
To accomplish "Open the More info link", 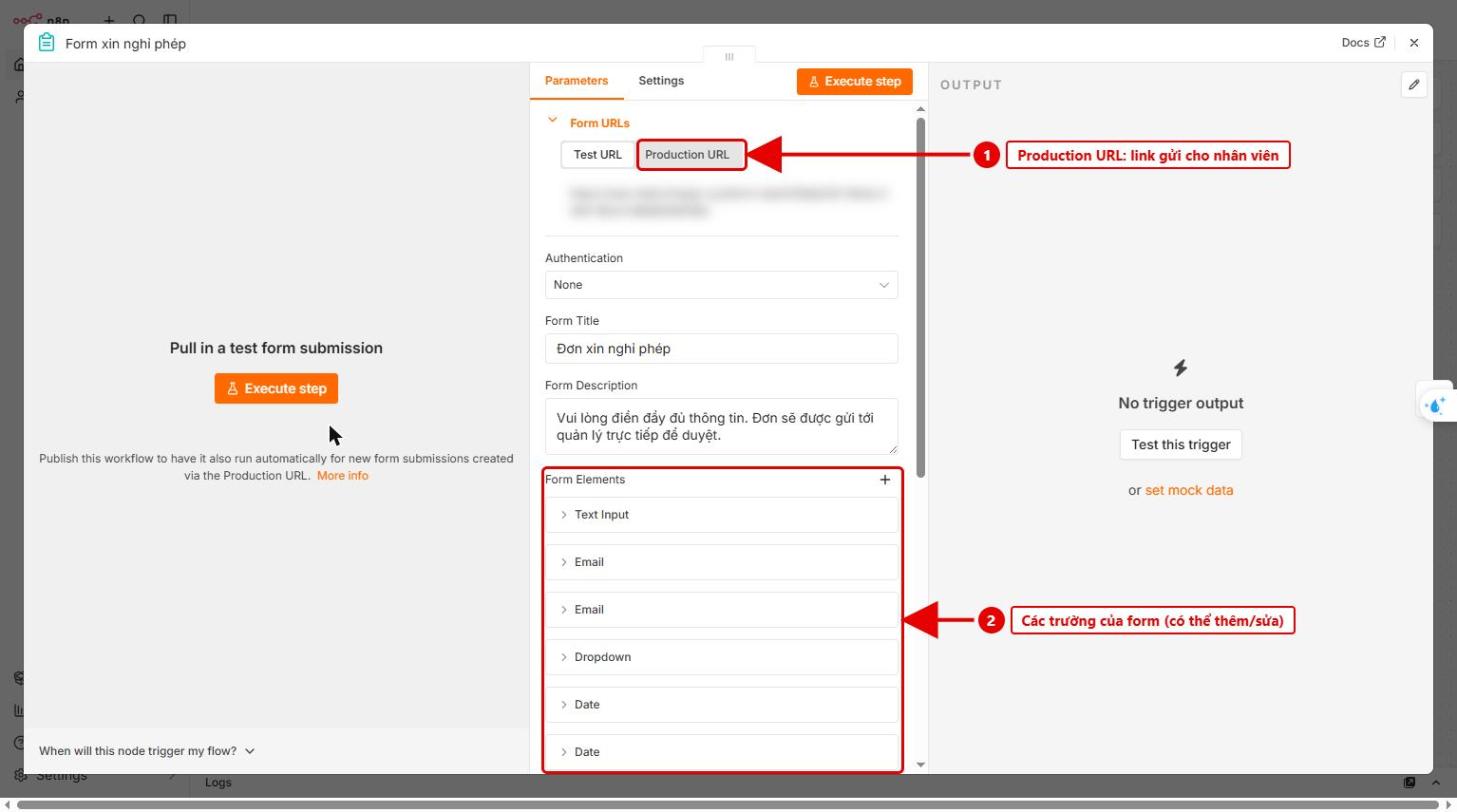I will pyautogui.click(x=343, y=476).
